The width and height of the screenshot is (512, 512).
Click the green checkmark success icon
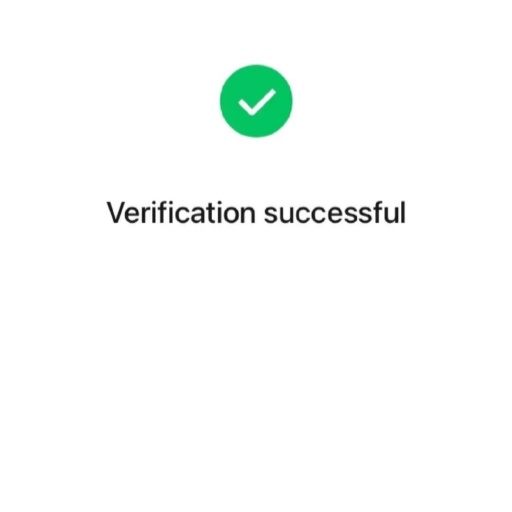click(256, 101)
